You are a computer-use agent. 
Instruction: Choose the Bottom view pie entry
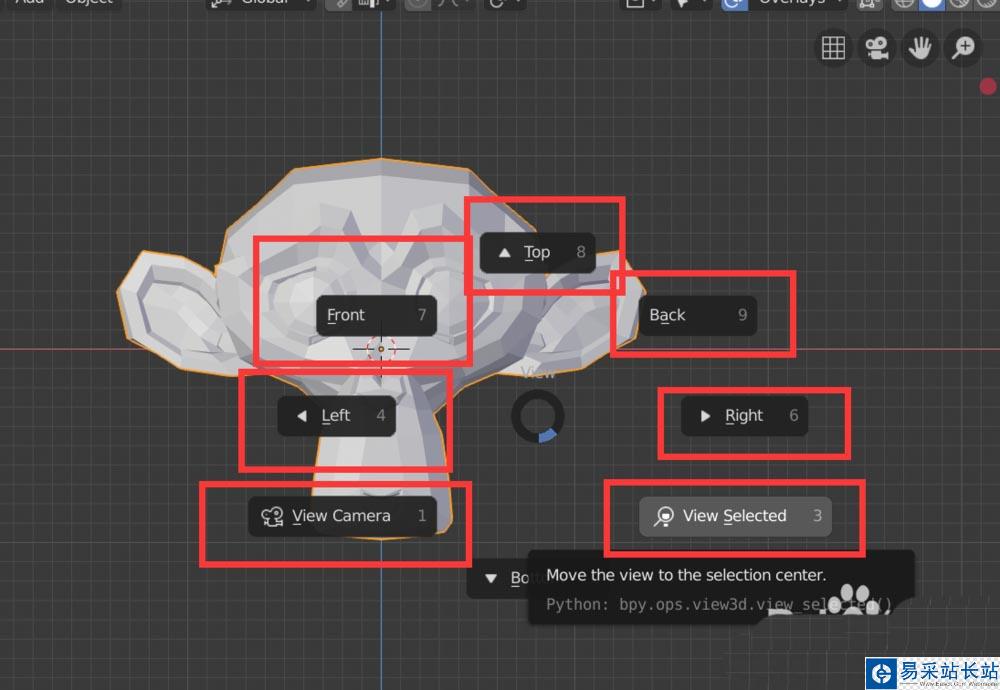point(498,578)
